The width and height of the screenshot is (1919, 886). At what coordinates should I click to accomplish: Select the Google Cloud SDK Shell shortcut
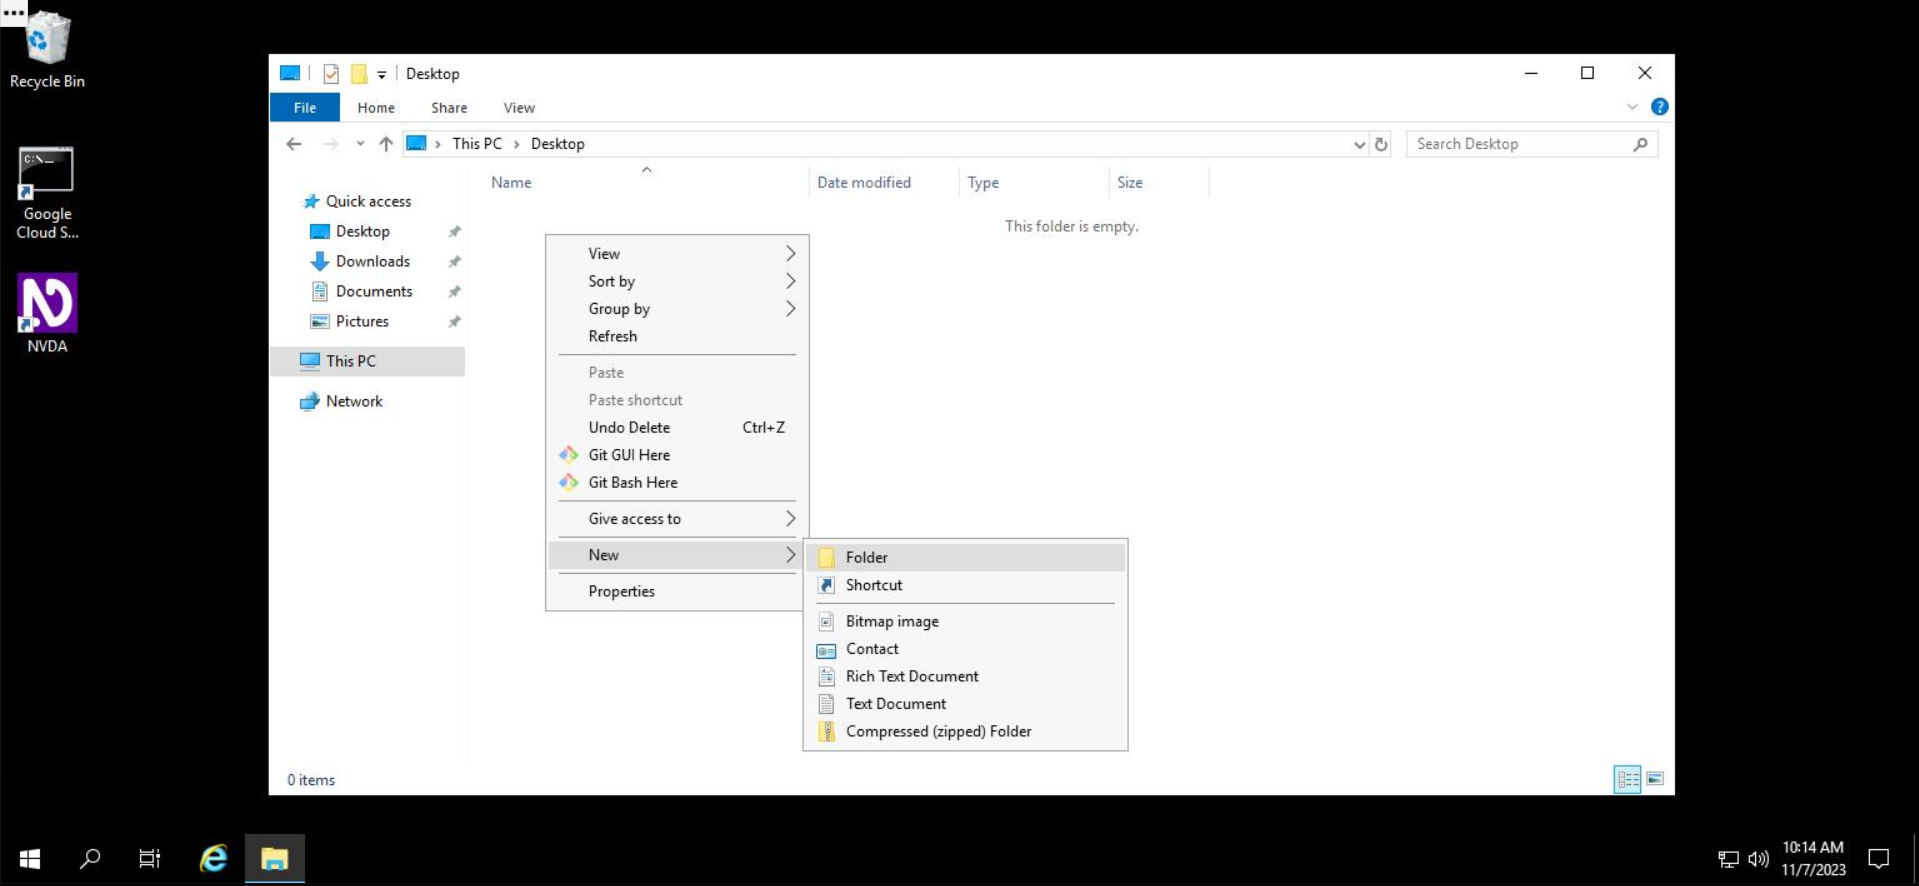click(x=47, y=194)
